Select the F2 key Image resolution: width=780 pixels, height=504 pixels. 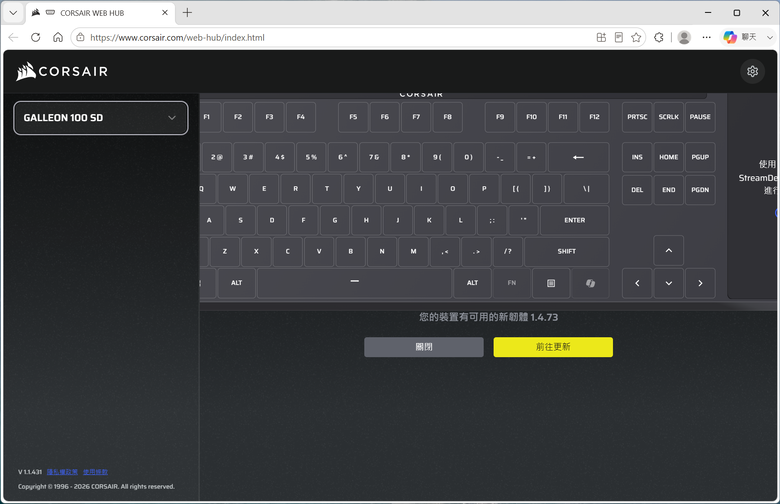coord(238,117)
